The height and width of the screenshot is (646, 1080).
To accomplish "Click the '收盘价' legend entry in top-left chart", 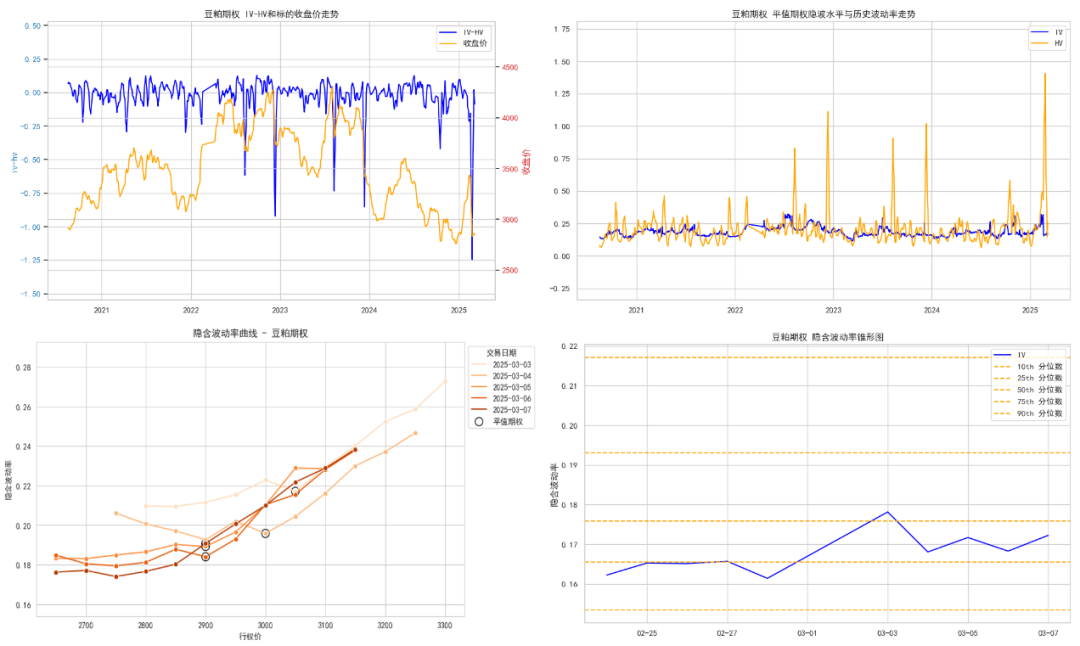I will tap(463, 43).
